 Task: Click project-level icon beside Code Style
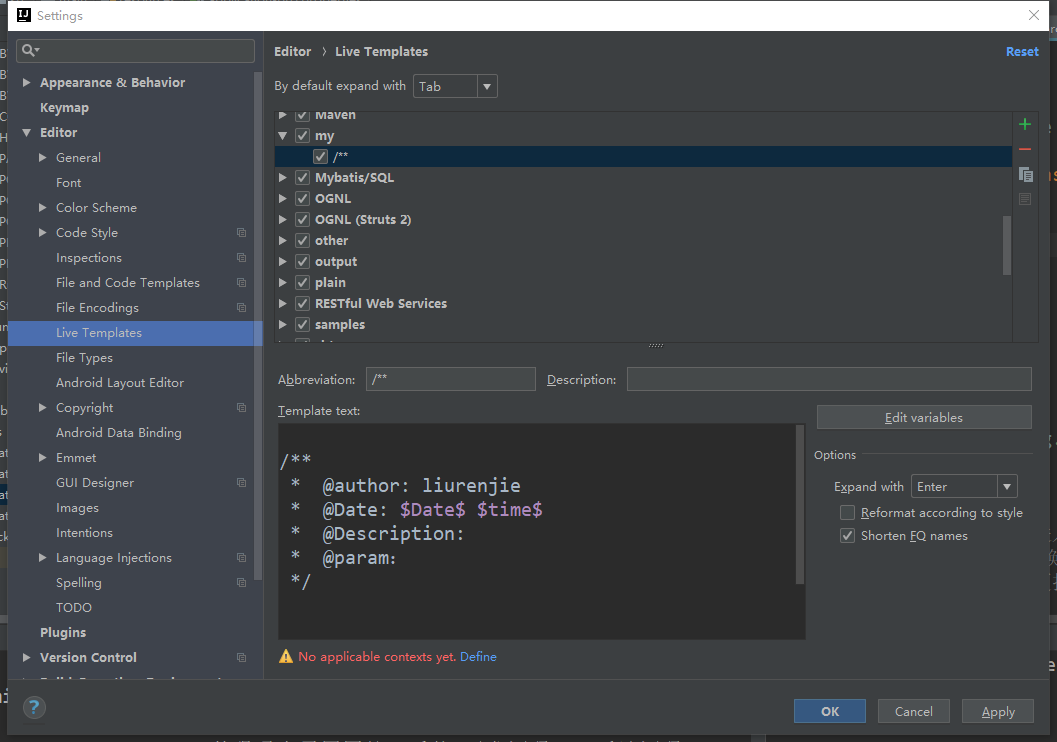(241, 233)
